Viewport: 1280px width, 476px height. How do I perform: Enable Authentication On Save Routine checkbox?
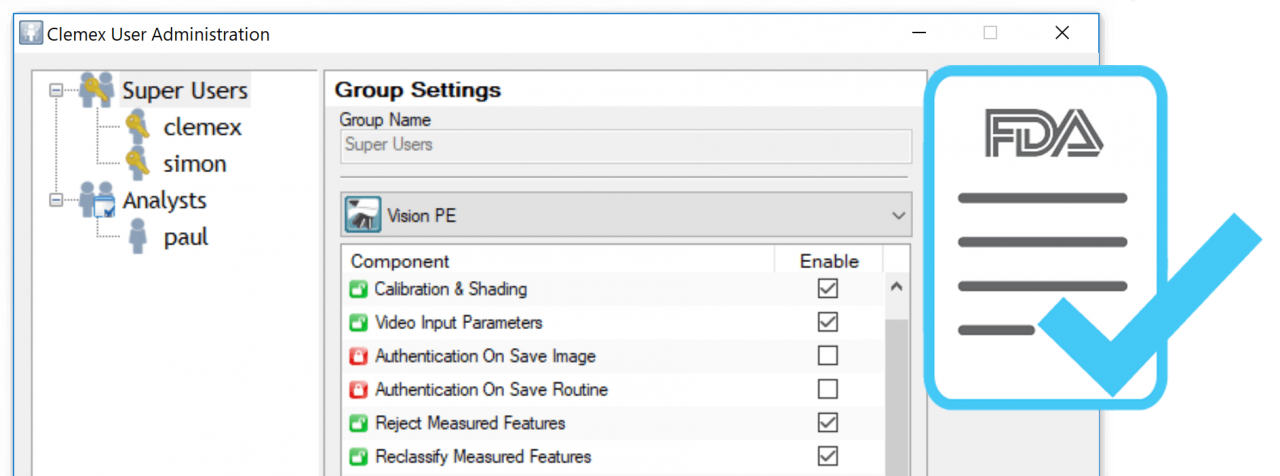pyautogui.click(x=828, y=388)
